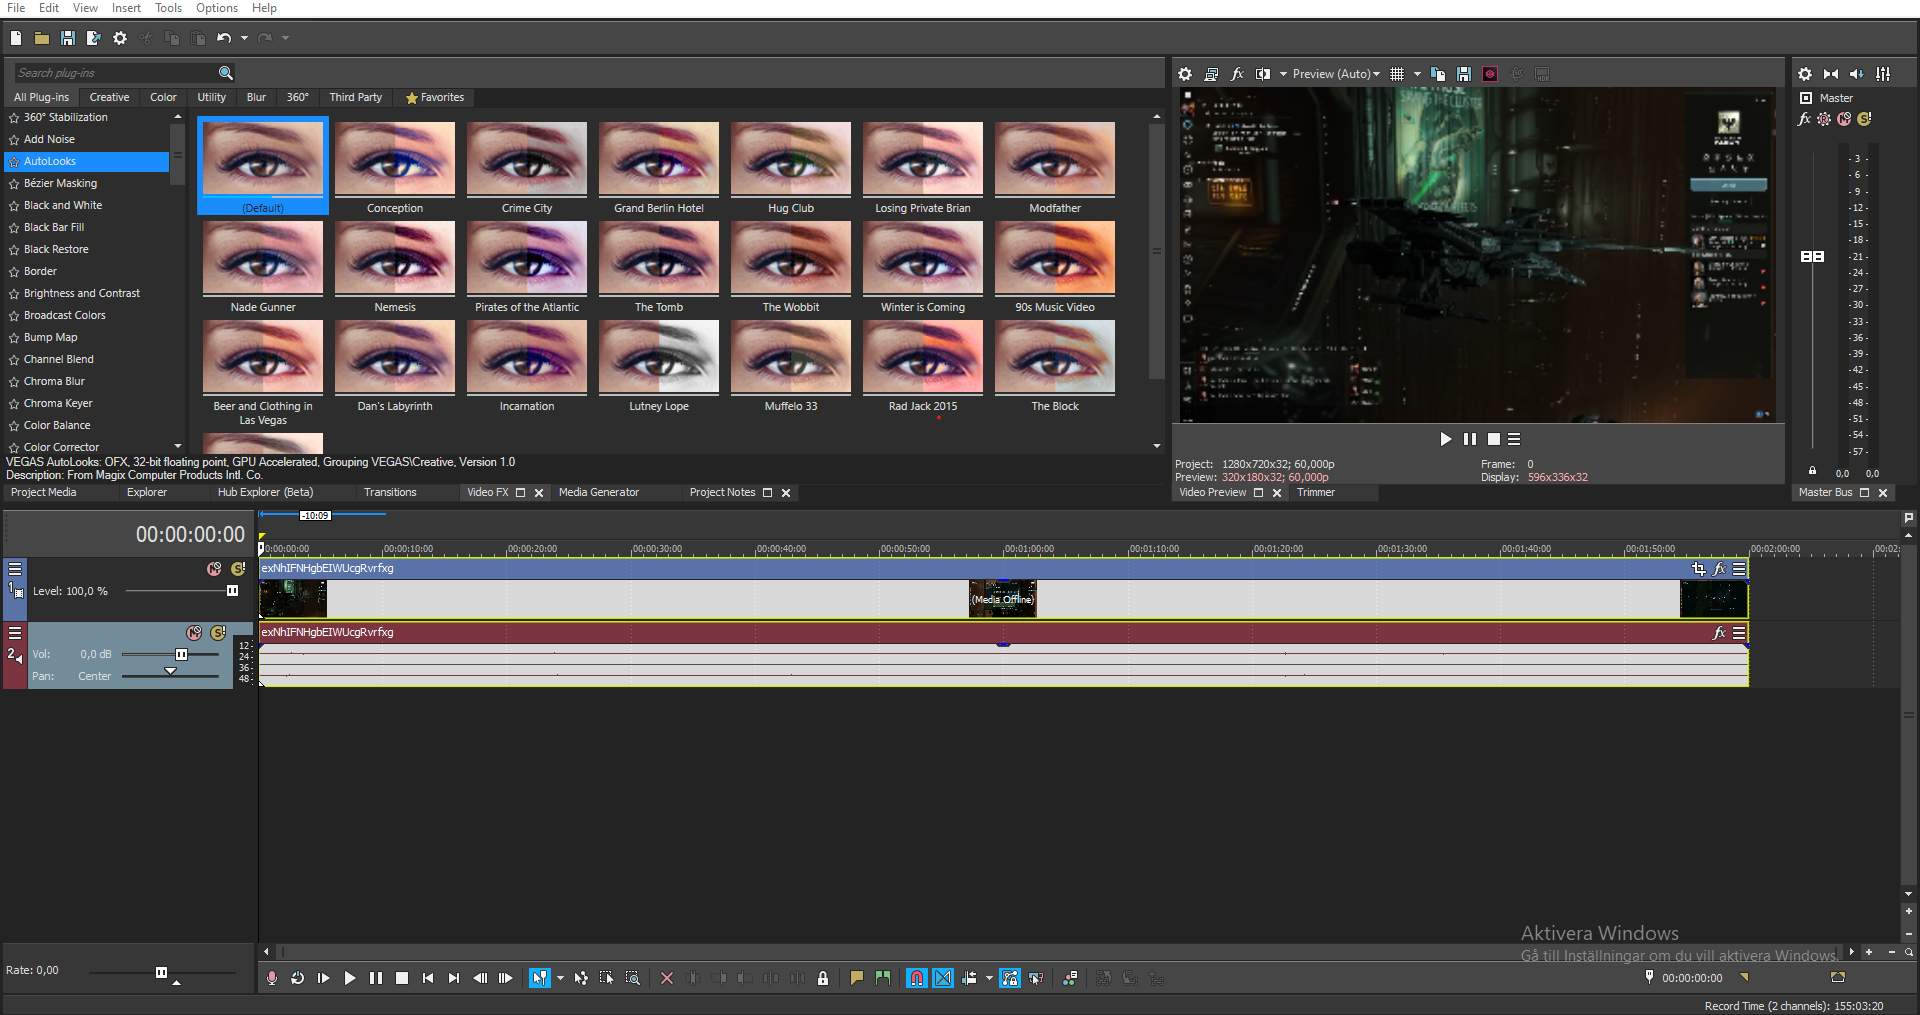Screen dimensions: 1920x1015
Task: Insert a marker using the yellow marker icon
Action: point(856,978)
